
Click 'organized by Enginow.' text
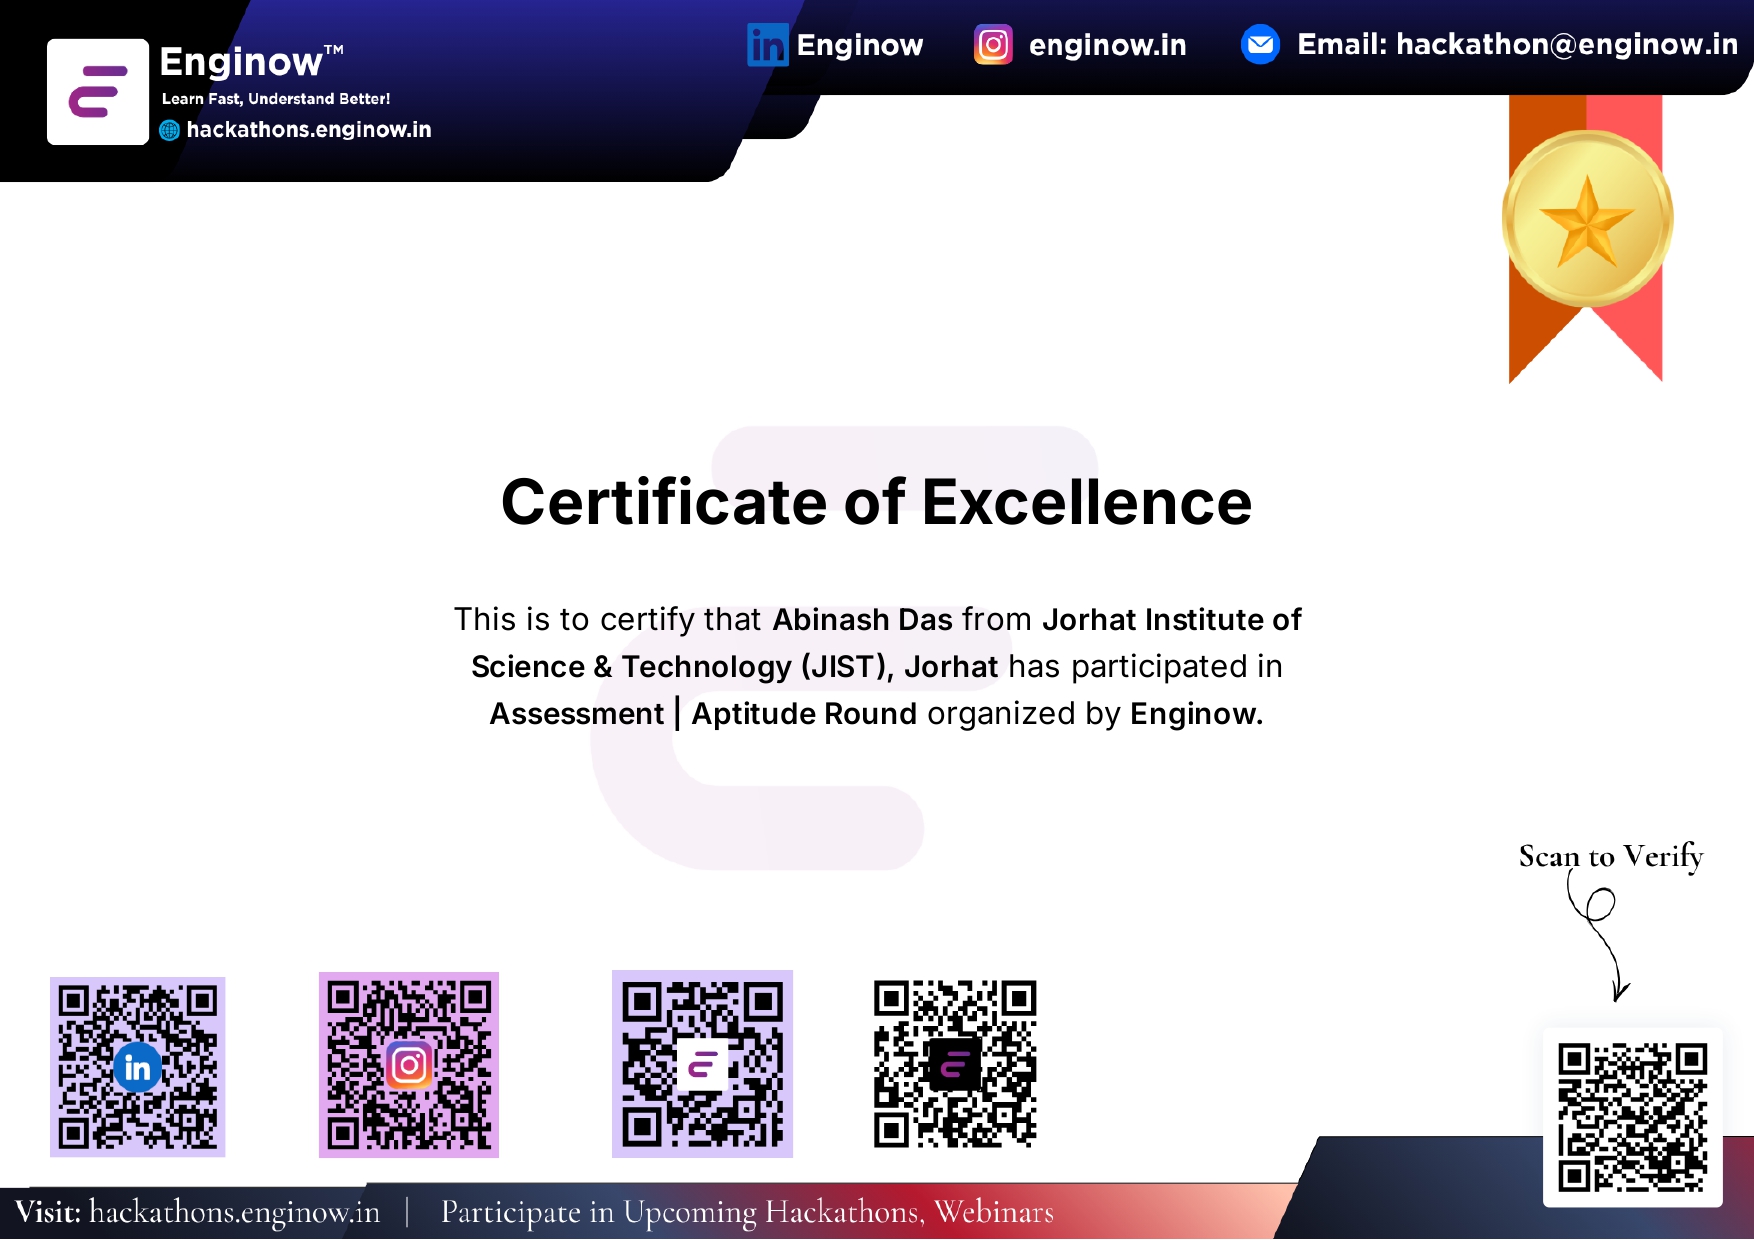[x=1095, y=714]
